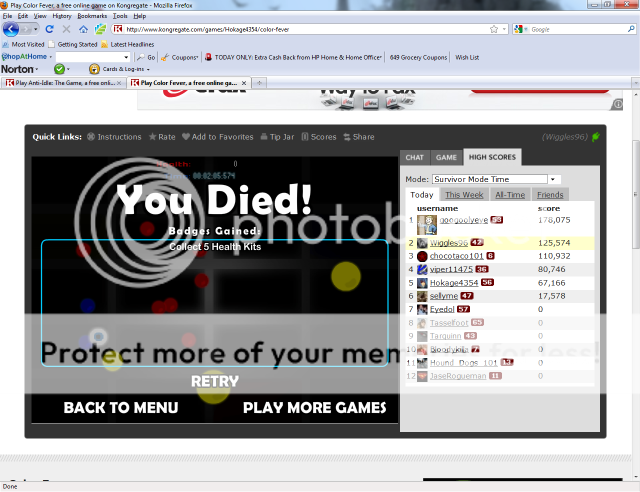Click the stop loading X icon
Image resolution: width=640 pixels, height=492 pixels.
(x=67, y=29)
